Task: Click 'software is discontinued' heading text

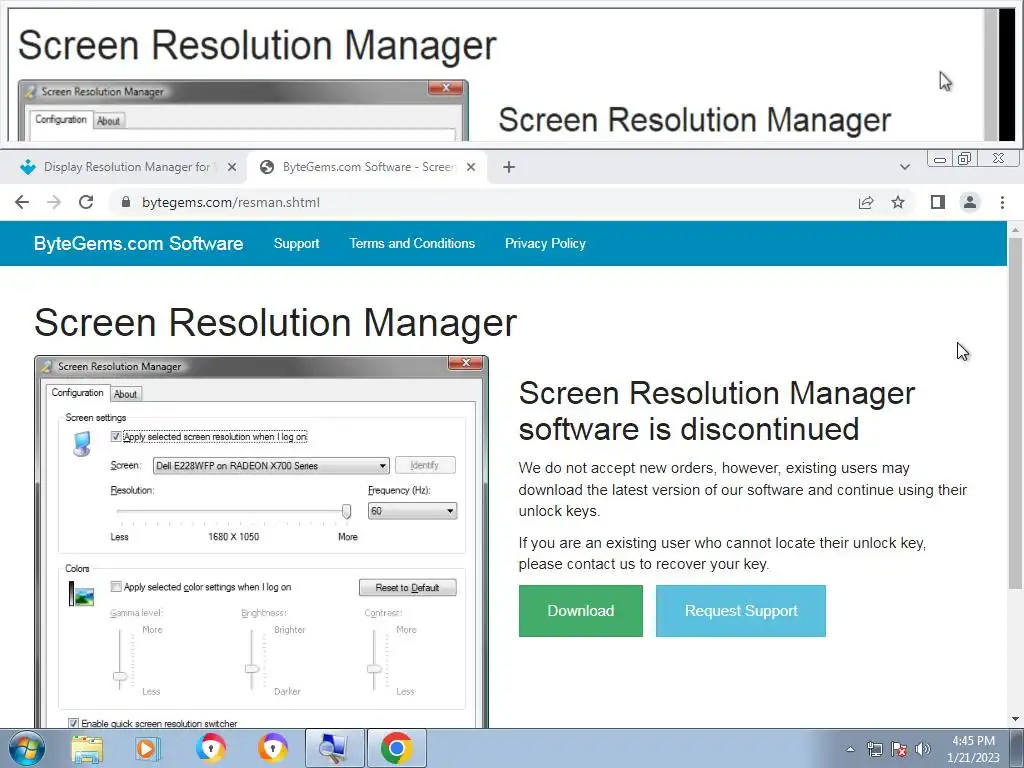Action: 688,429
